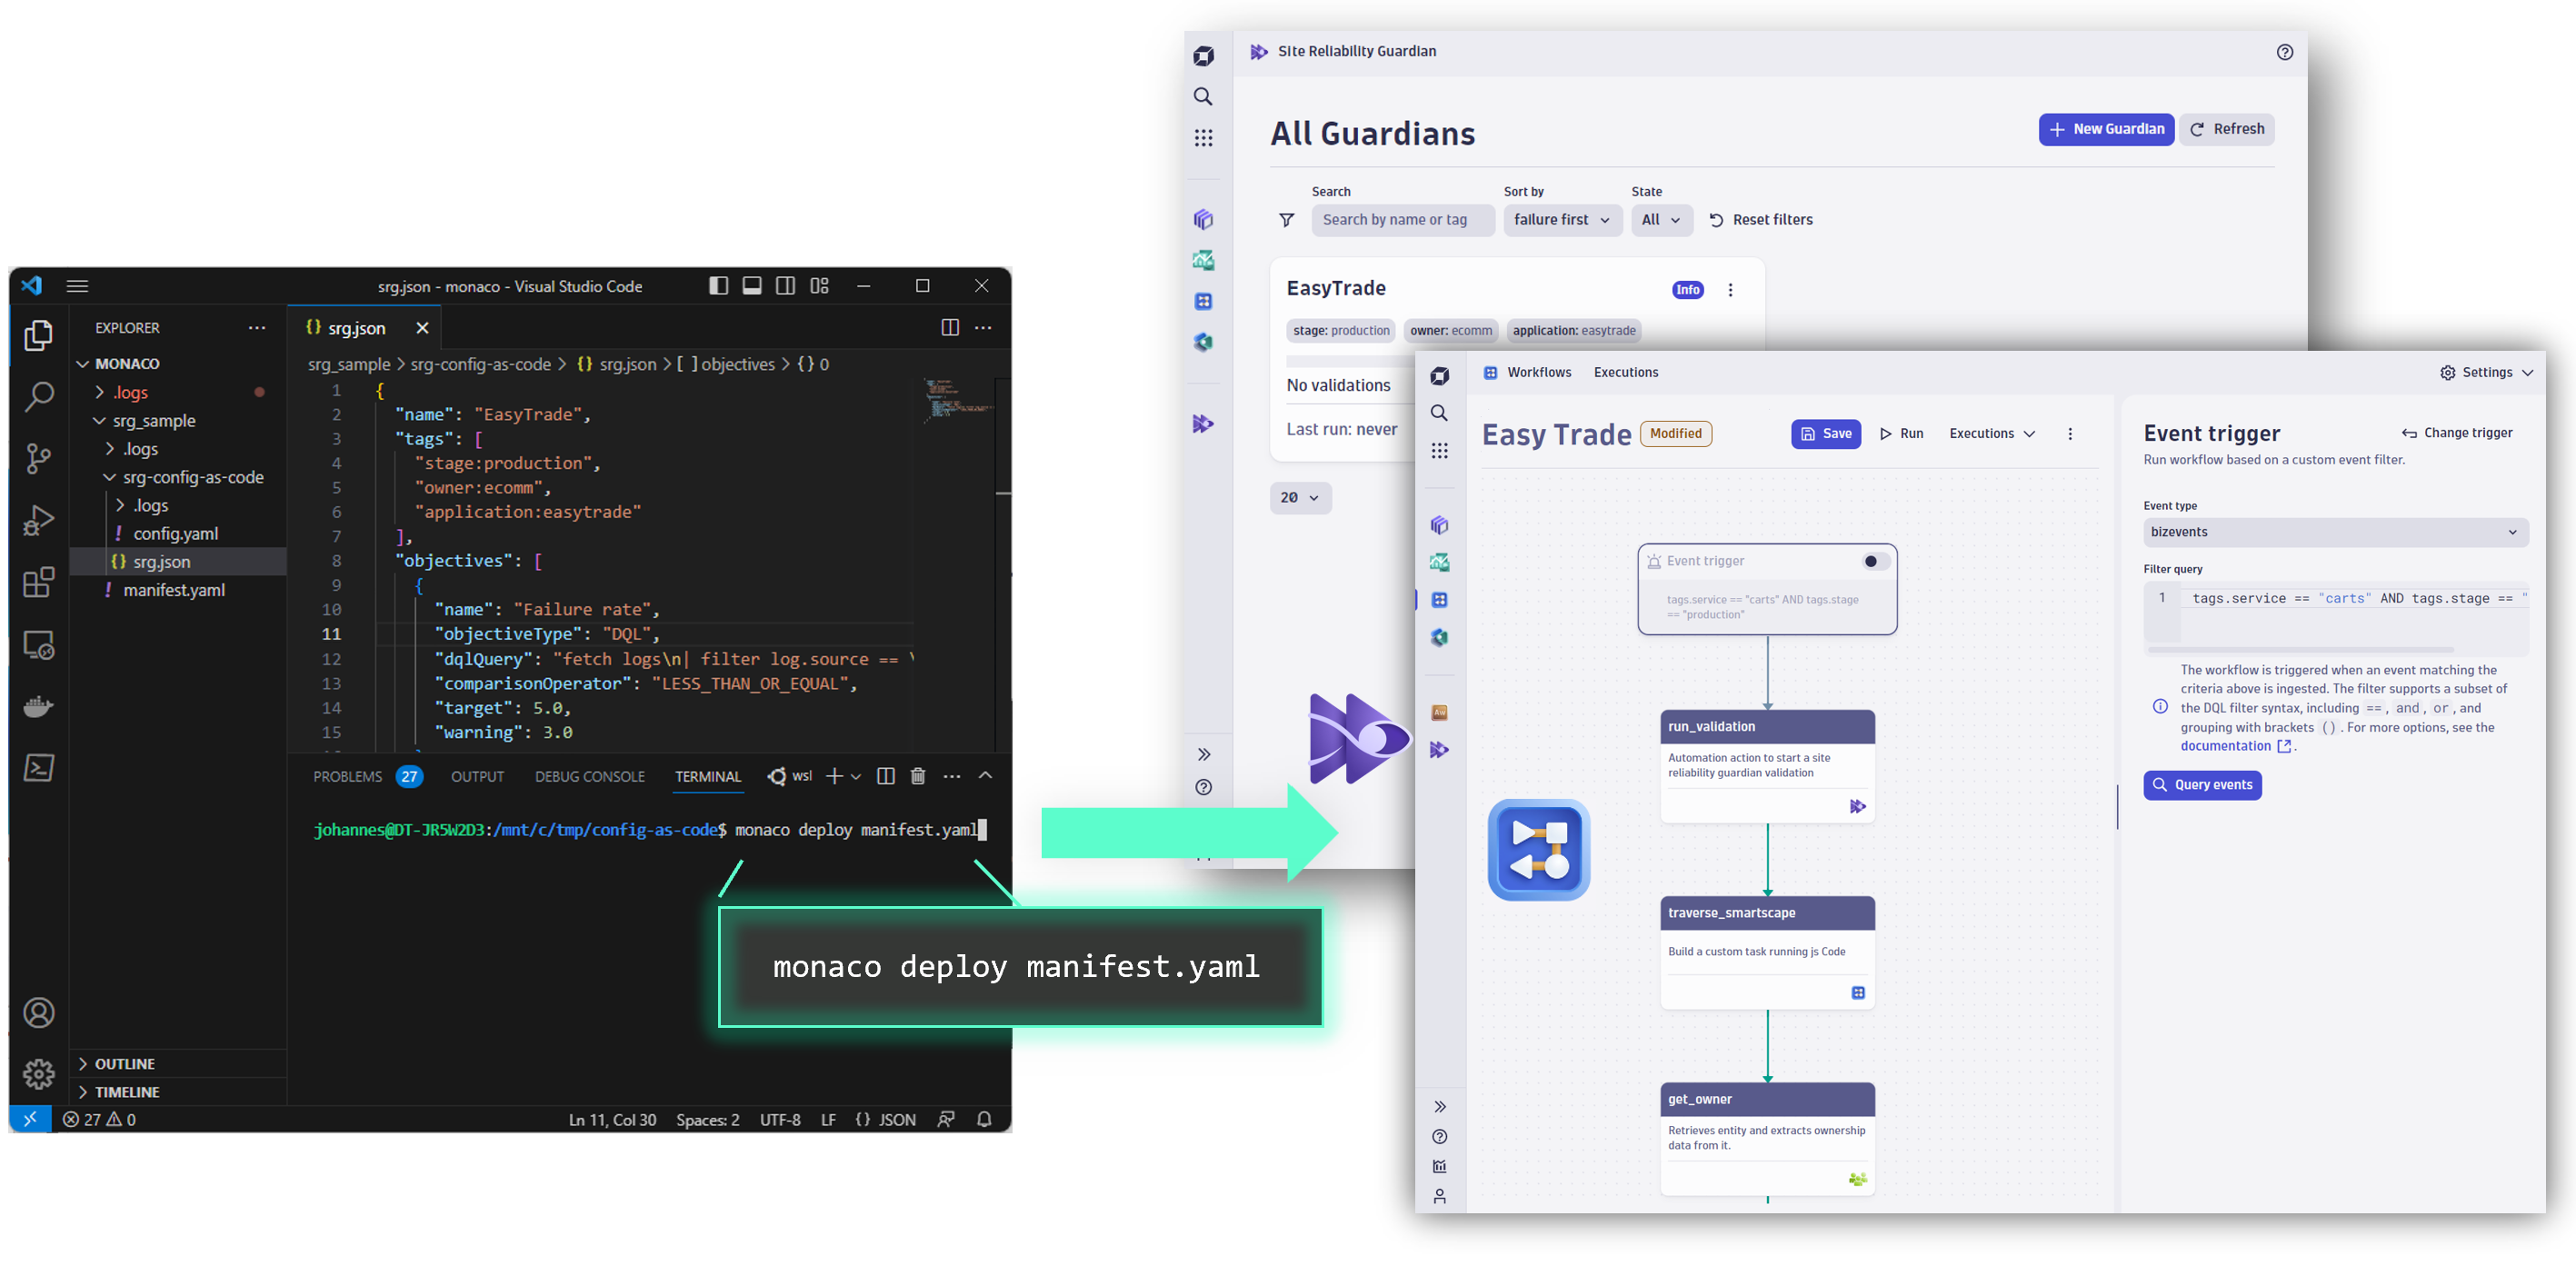Toggle VS Code secondary side bar layout
This screenshot has height=1276, width=2576.
tap(786, 286)
